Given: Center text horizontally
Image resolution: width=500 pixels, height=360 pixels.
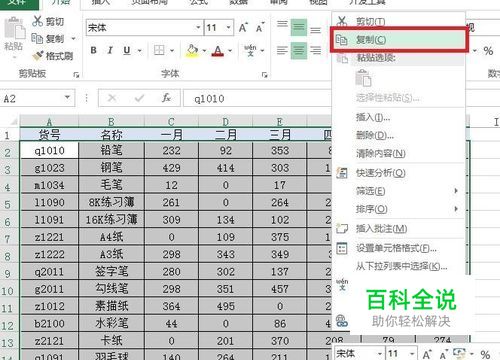Looking at the screenshot, I should (299, 51).
